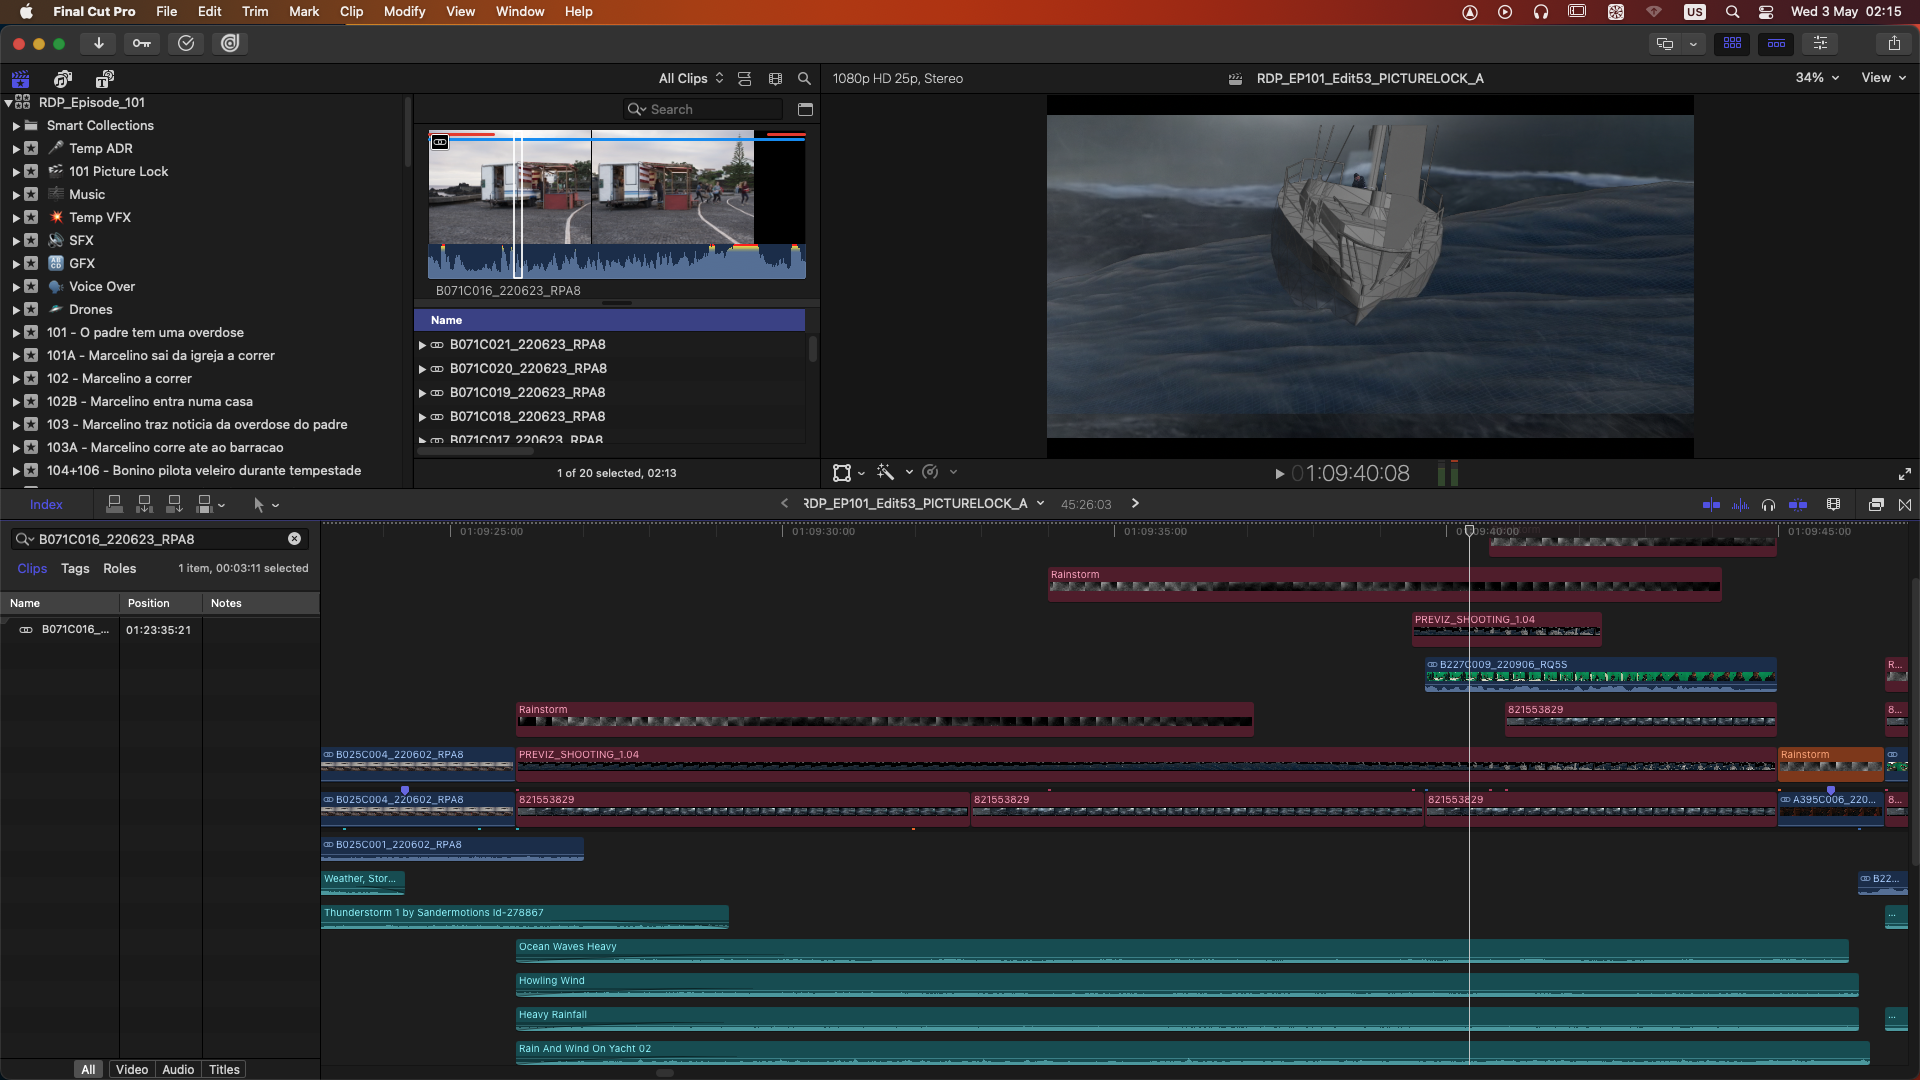The image size is (1920, 1080).
Task: Click the Index button
Action: coord(46,505)
